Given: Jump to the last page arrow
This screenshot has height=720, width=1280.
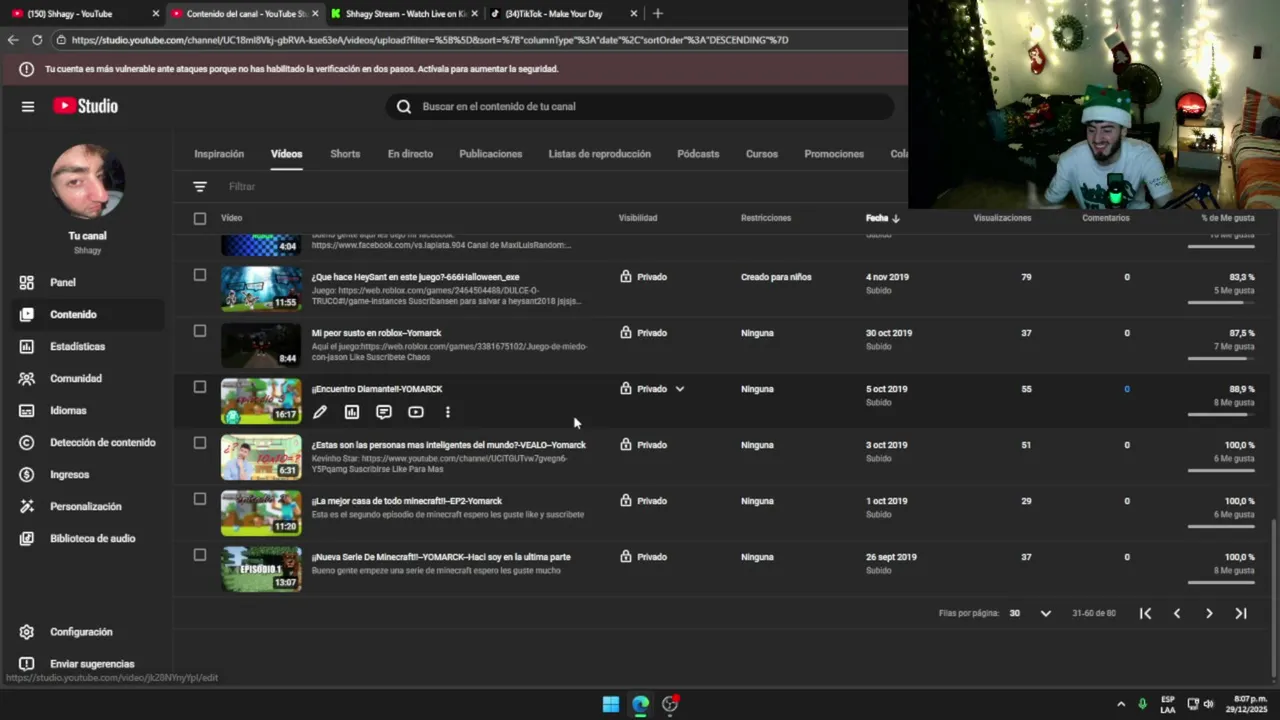Looking at the screenshot, I should 1241,613.
